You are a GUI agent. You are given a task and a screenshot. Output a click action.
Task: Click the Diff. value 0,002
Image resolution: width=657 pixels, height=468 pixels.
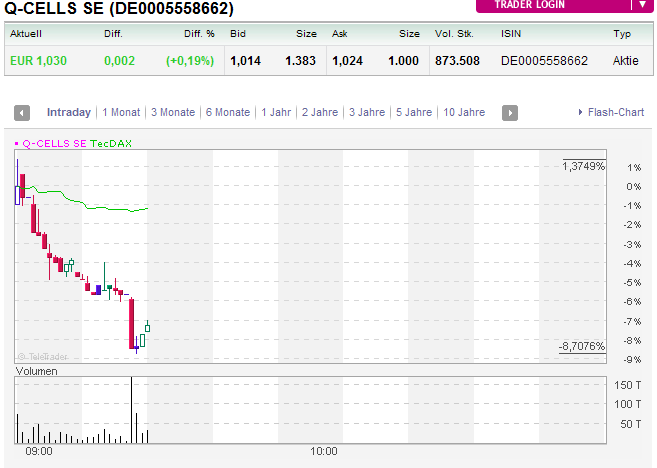tap(119, 61)
